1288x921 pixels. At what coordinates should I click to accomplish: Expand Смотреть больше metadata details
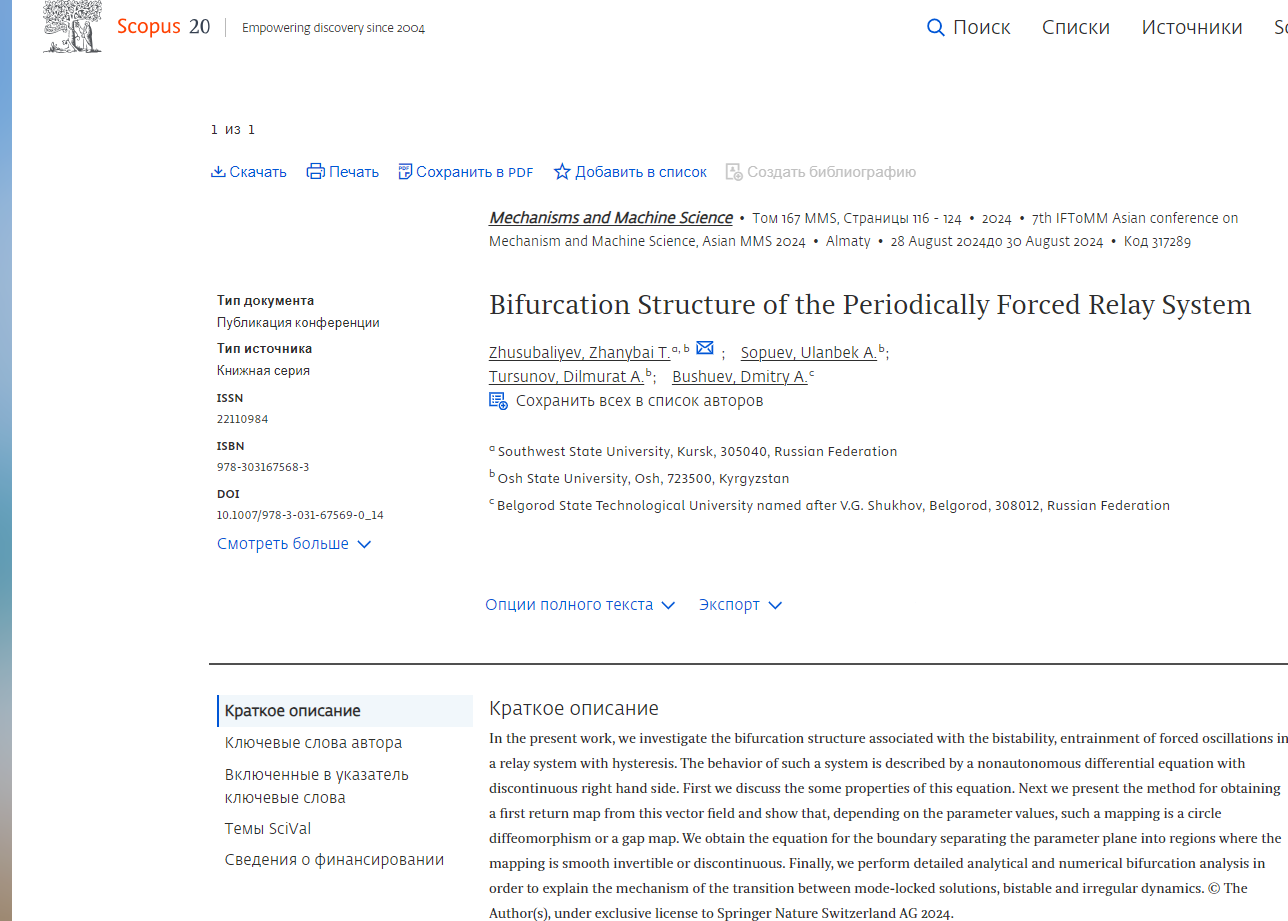pos(294,544)
